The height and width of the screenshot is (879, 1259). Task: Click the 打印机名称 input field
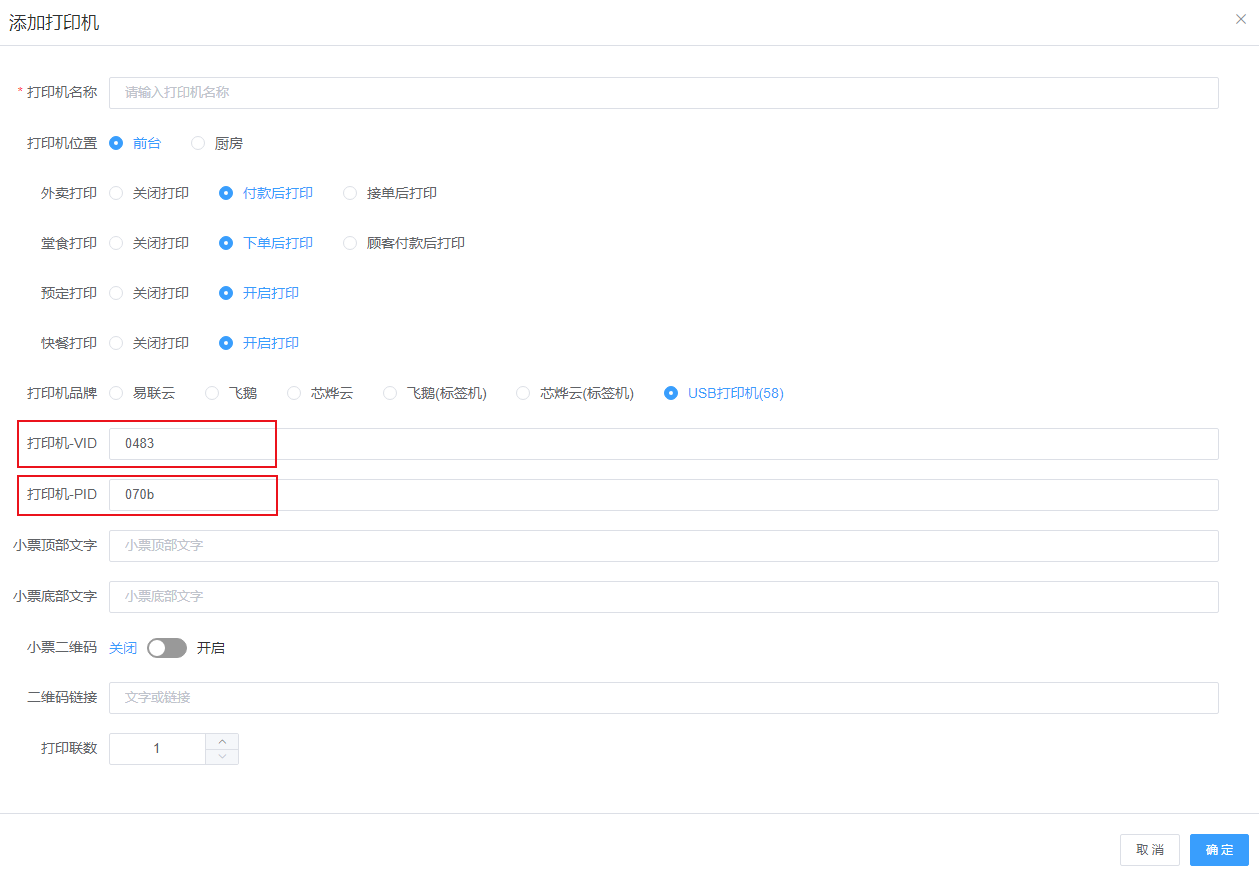click(x=664, y=93)
